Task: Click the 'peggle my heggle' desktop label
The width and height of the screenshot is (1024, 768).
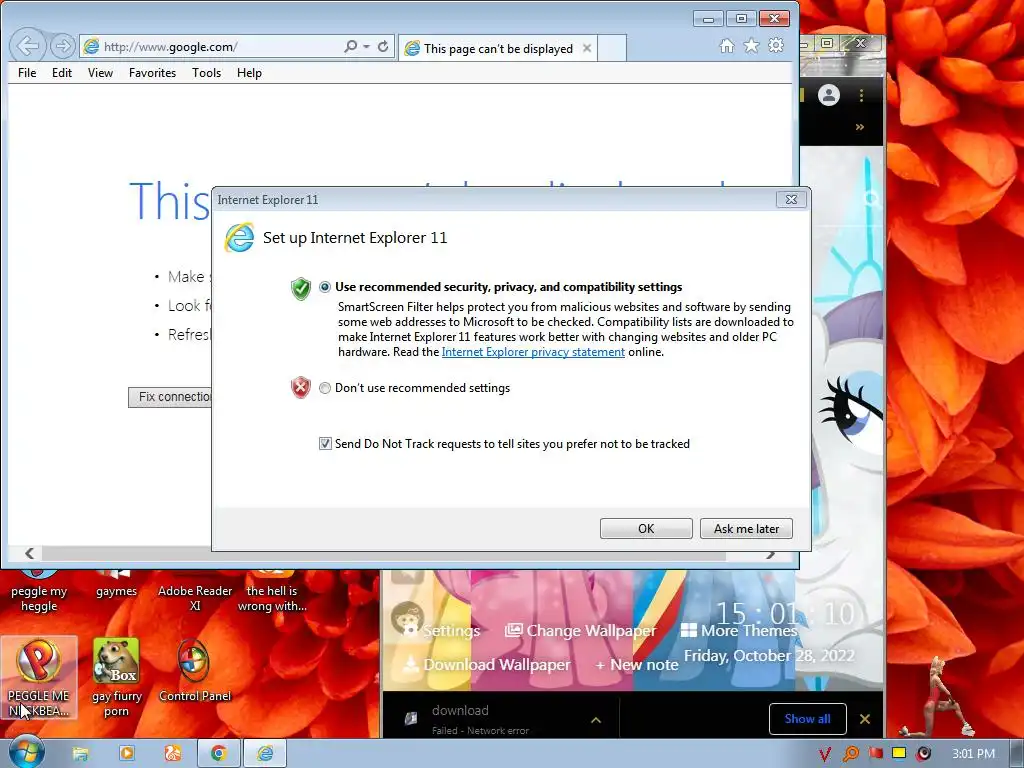Action: click(x=39, y=598)
